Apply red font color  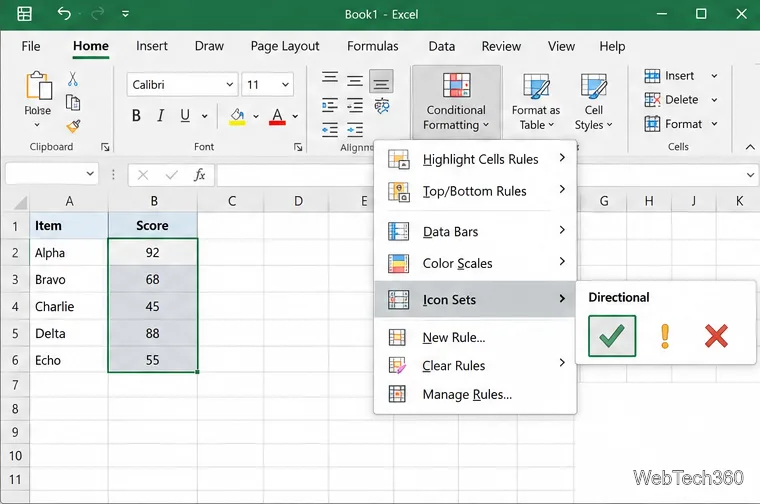point(277,116)
